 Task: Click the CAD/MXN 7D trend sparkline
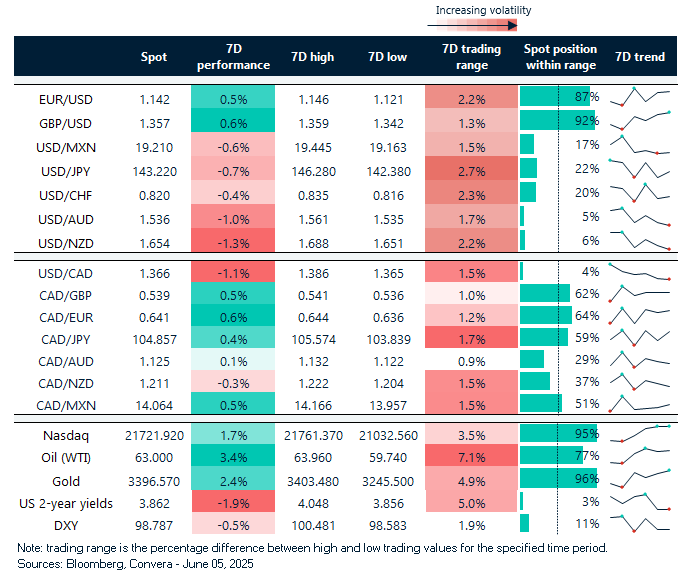pyautogui.click(x=640, y=403)
